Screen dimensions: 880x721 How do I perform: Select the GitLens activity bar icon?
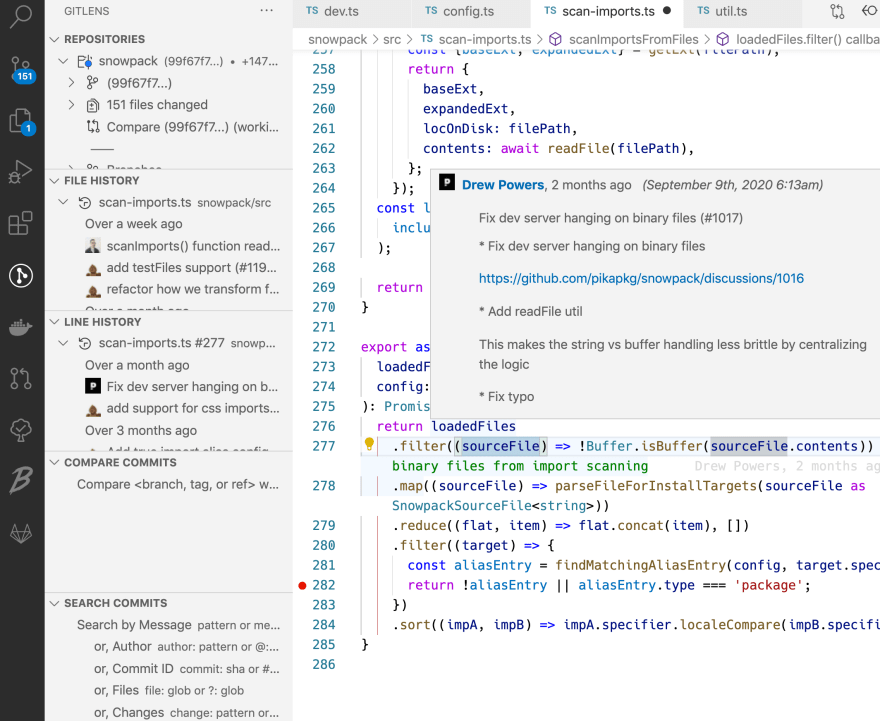21,275
